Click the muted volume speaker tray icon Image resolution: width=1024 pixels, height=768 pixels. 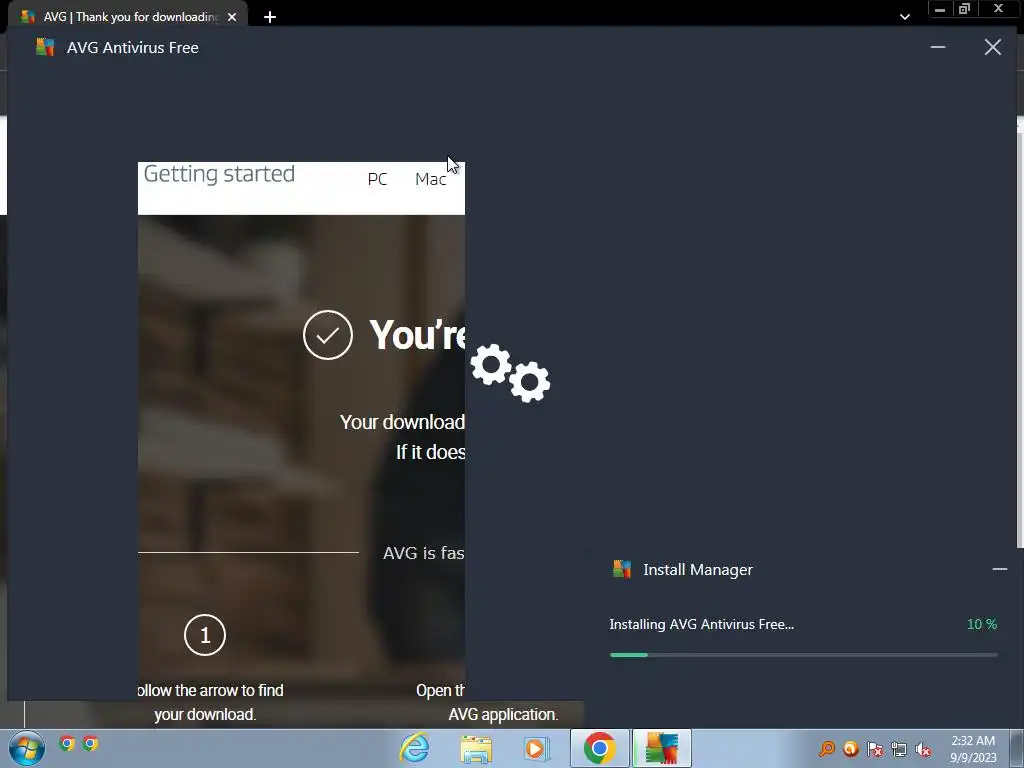pyautogui.click(x=923, y=749)
